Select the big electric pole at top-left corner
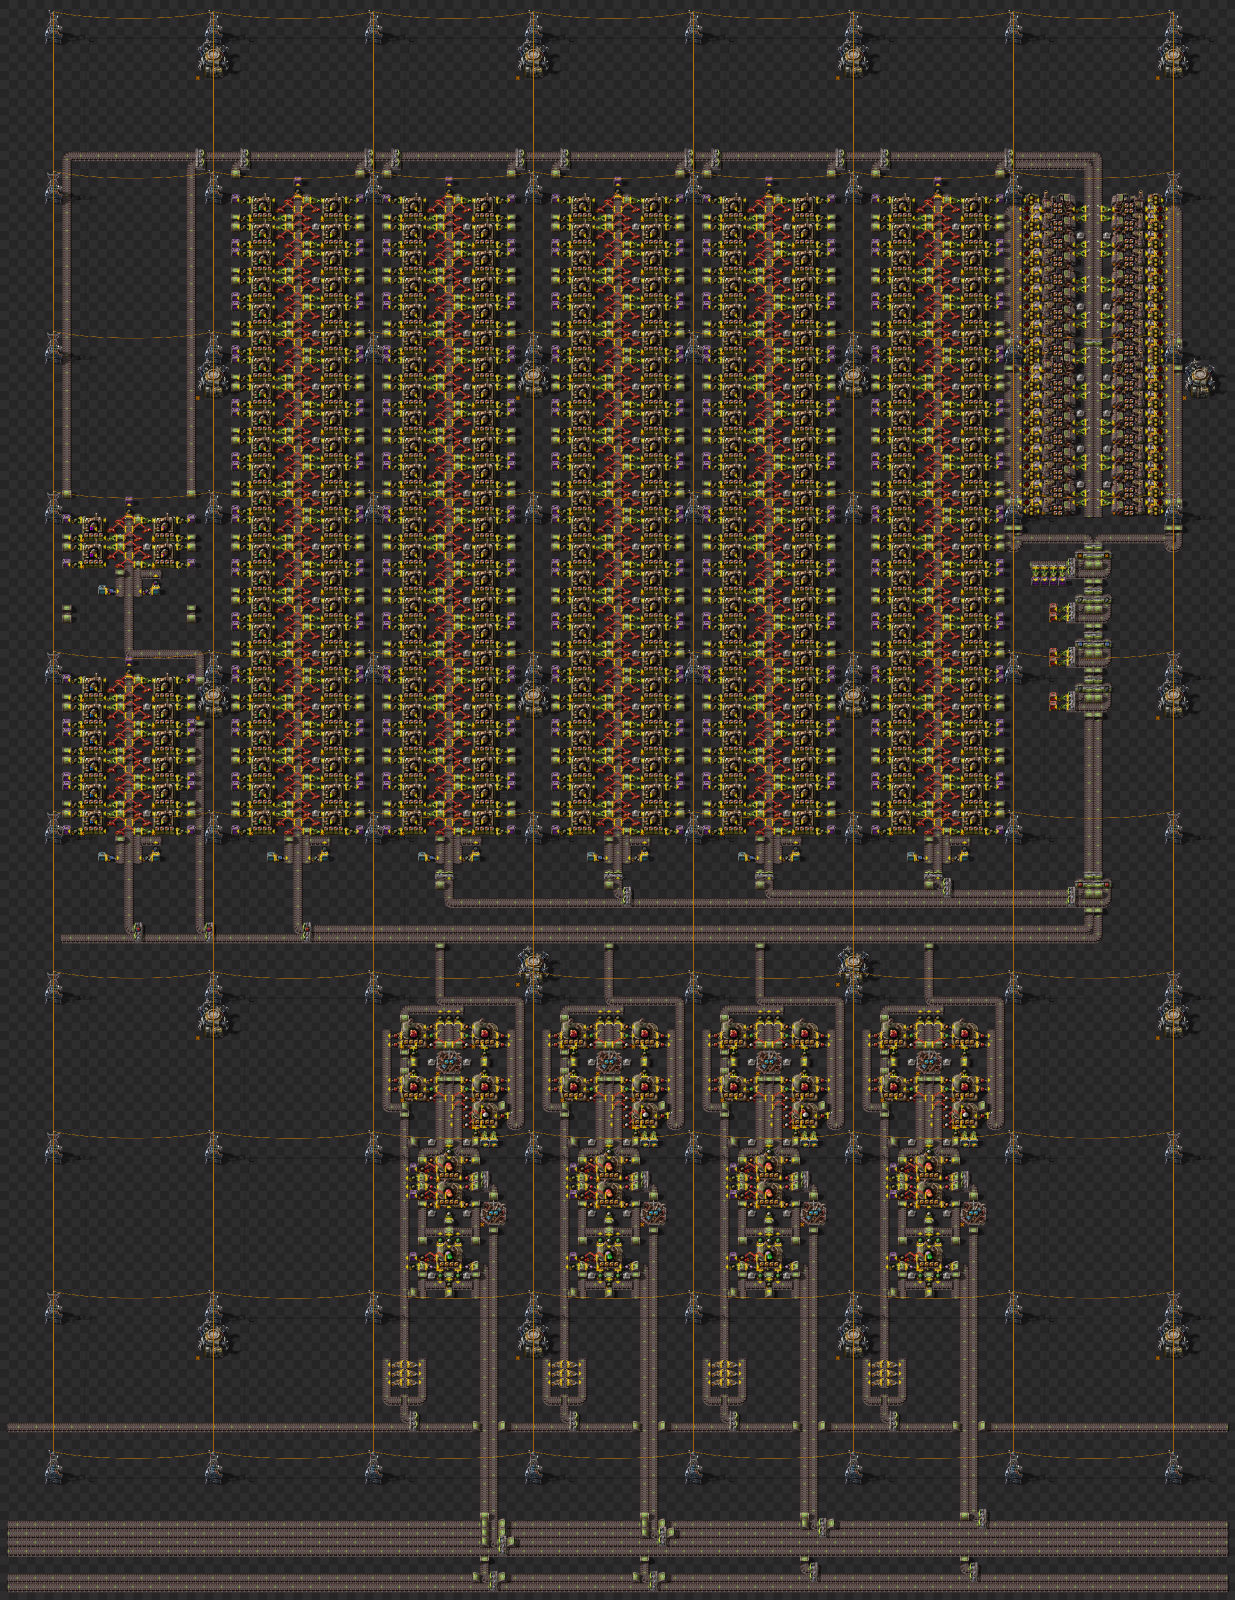The height and width of the screenshot is (1600, 1235). click(54, 29)
